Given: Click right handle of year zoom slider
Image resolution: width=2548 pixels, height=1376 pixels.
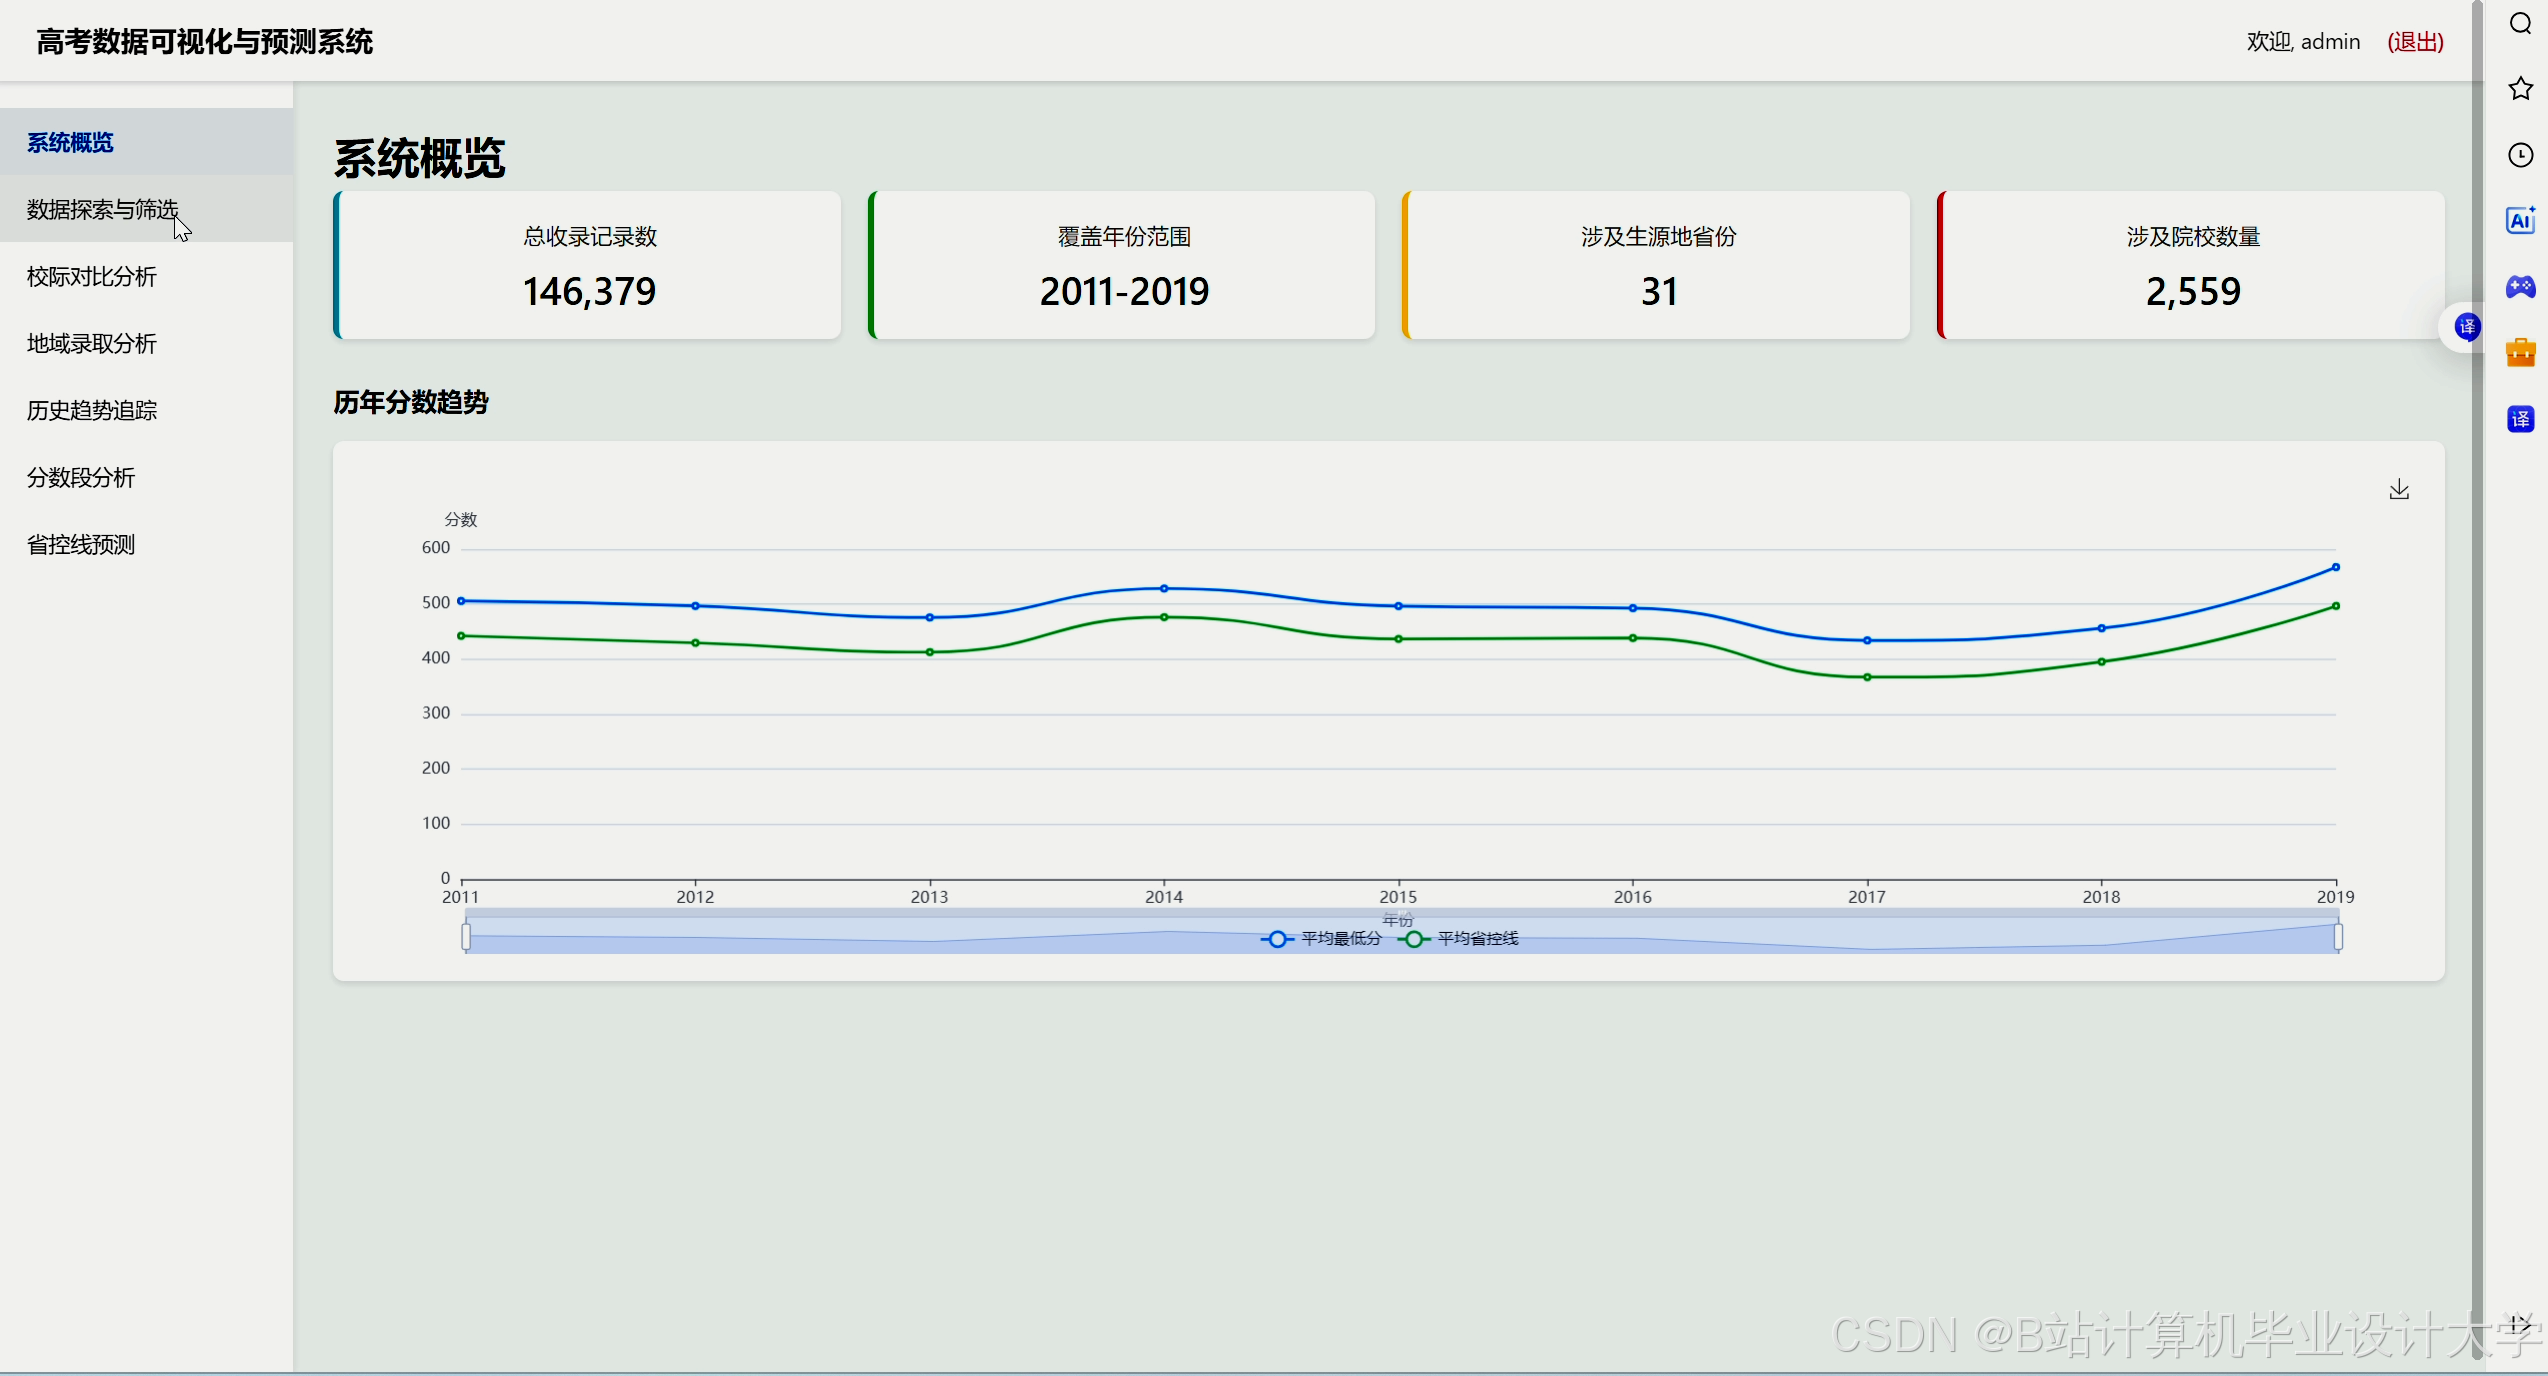Looking at the screenshot, I should pyautogui.click(x=2338, y=937).
